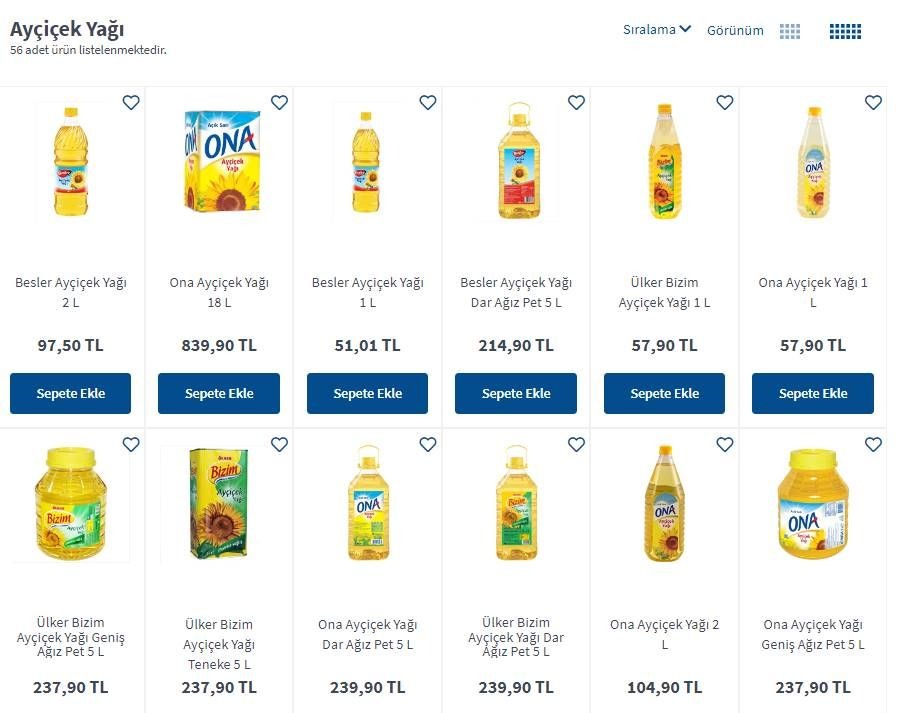
Task: Click Sepete Ekle for Ona 18 L
Action: coord(219,394)
